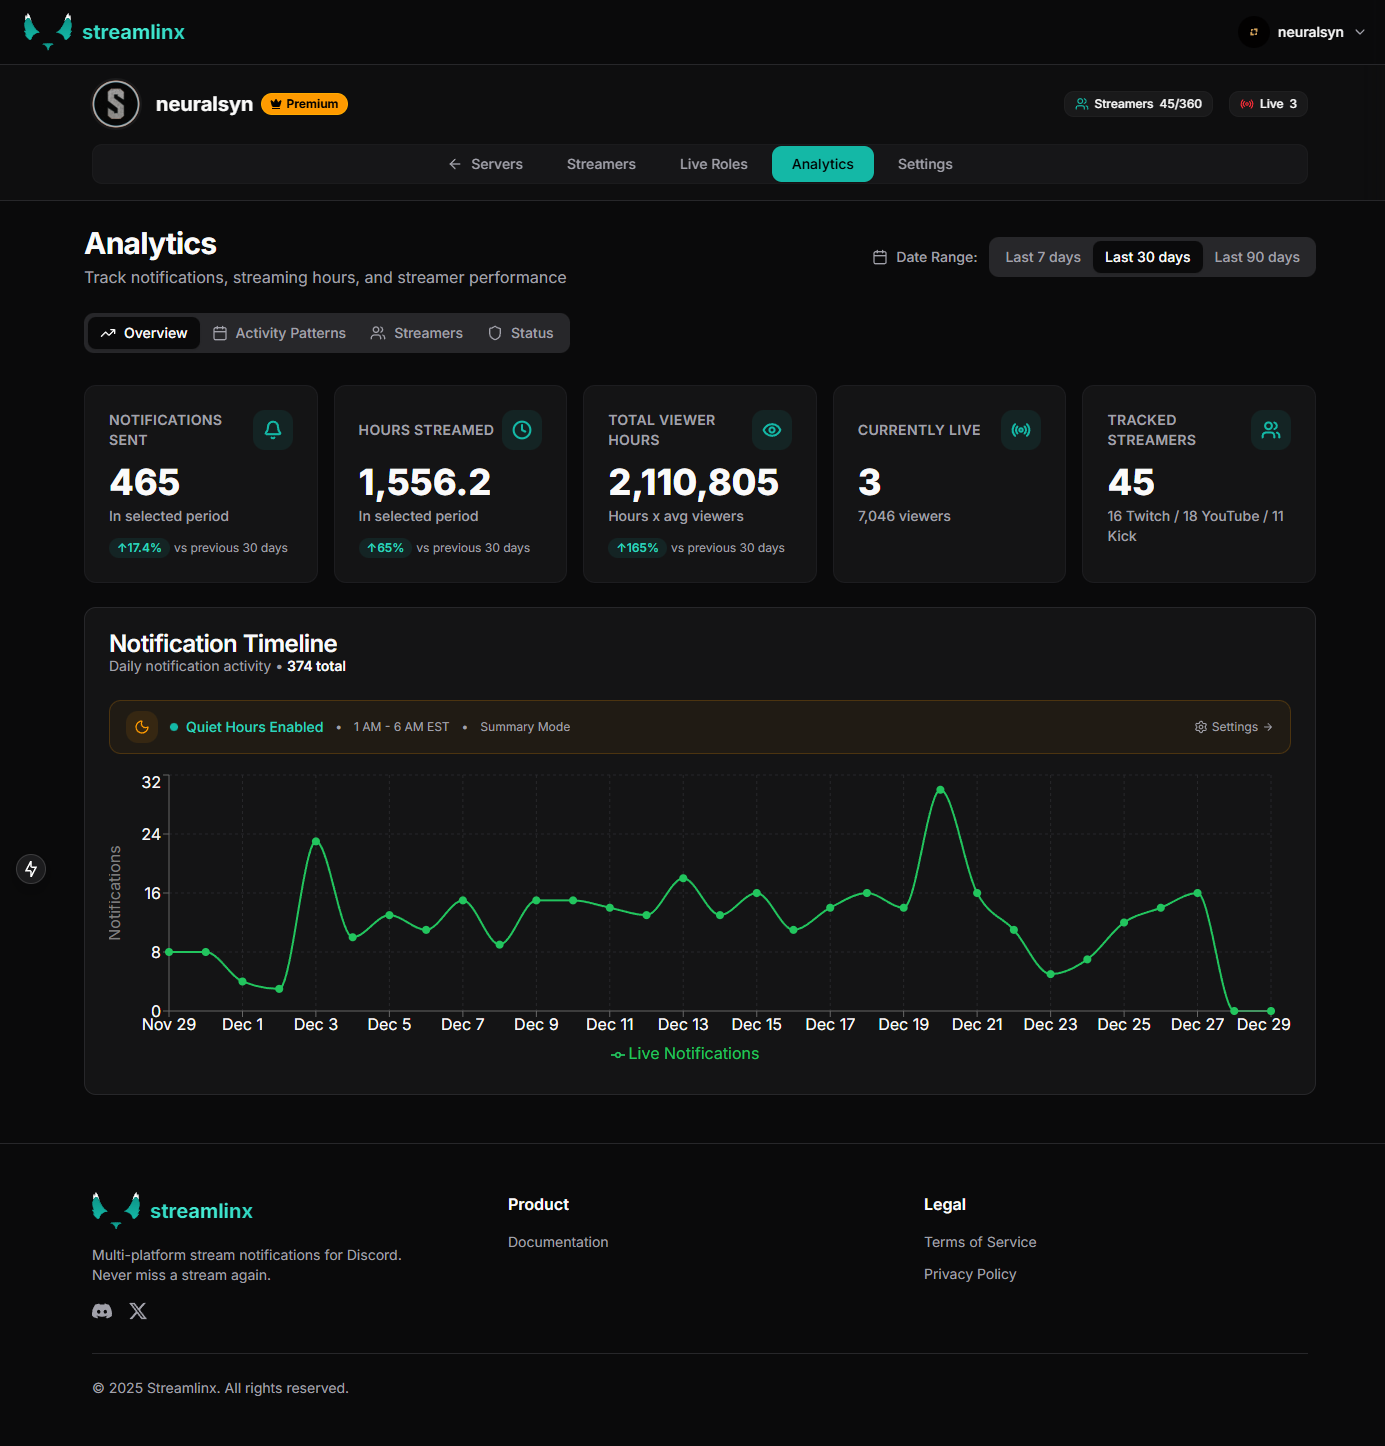Select the Last 7 days date range

point(1041,257)
